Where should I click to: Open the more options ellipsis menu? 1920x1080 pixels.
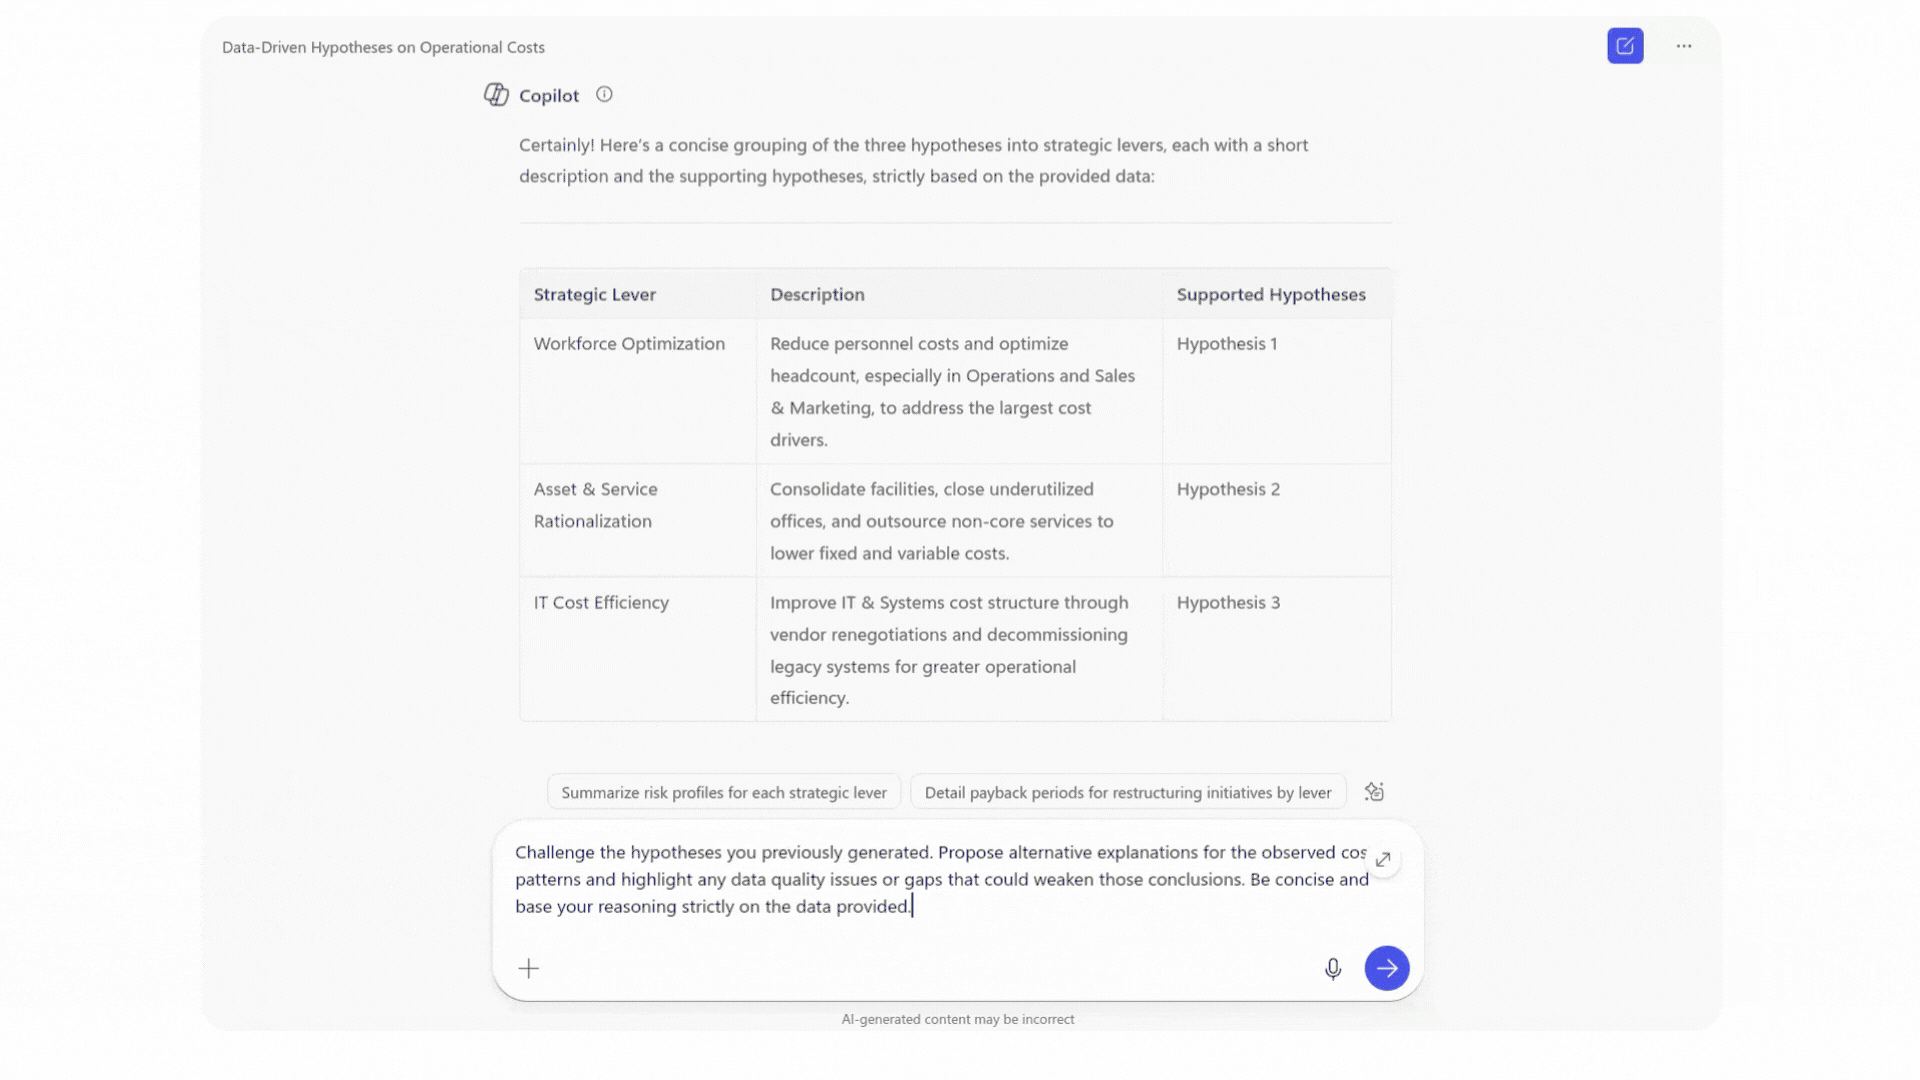pyautogui.click(x=1684, y=46)
